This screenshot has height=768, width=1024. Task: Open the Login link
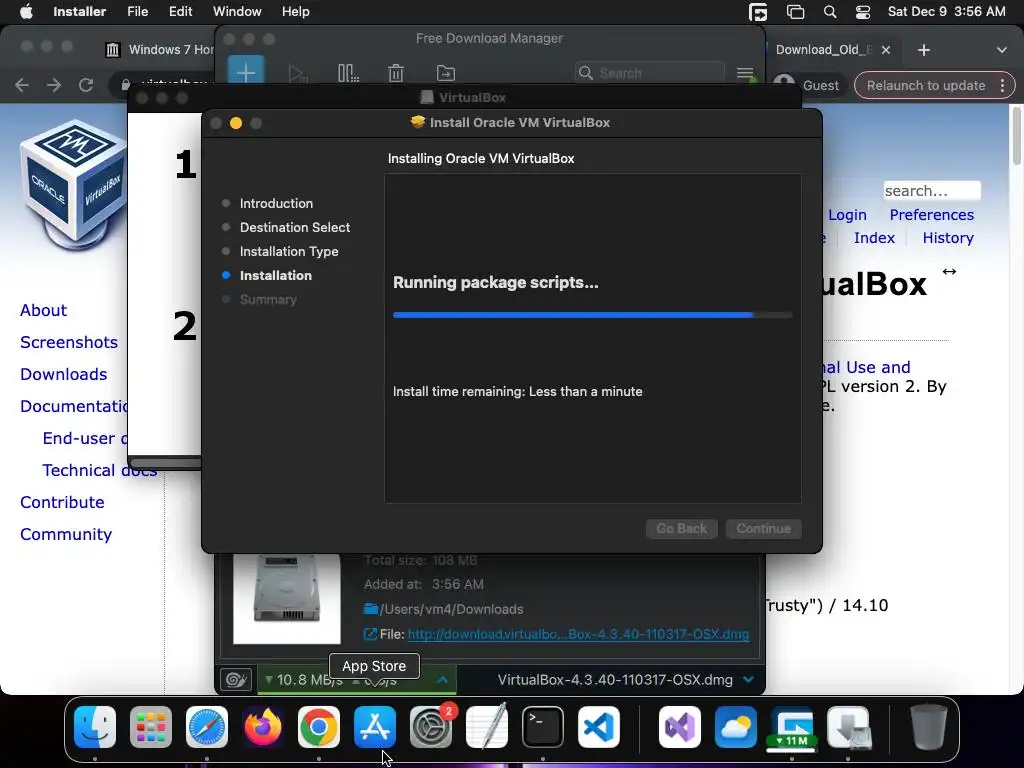(847, 215)
